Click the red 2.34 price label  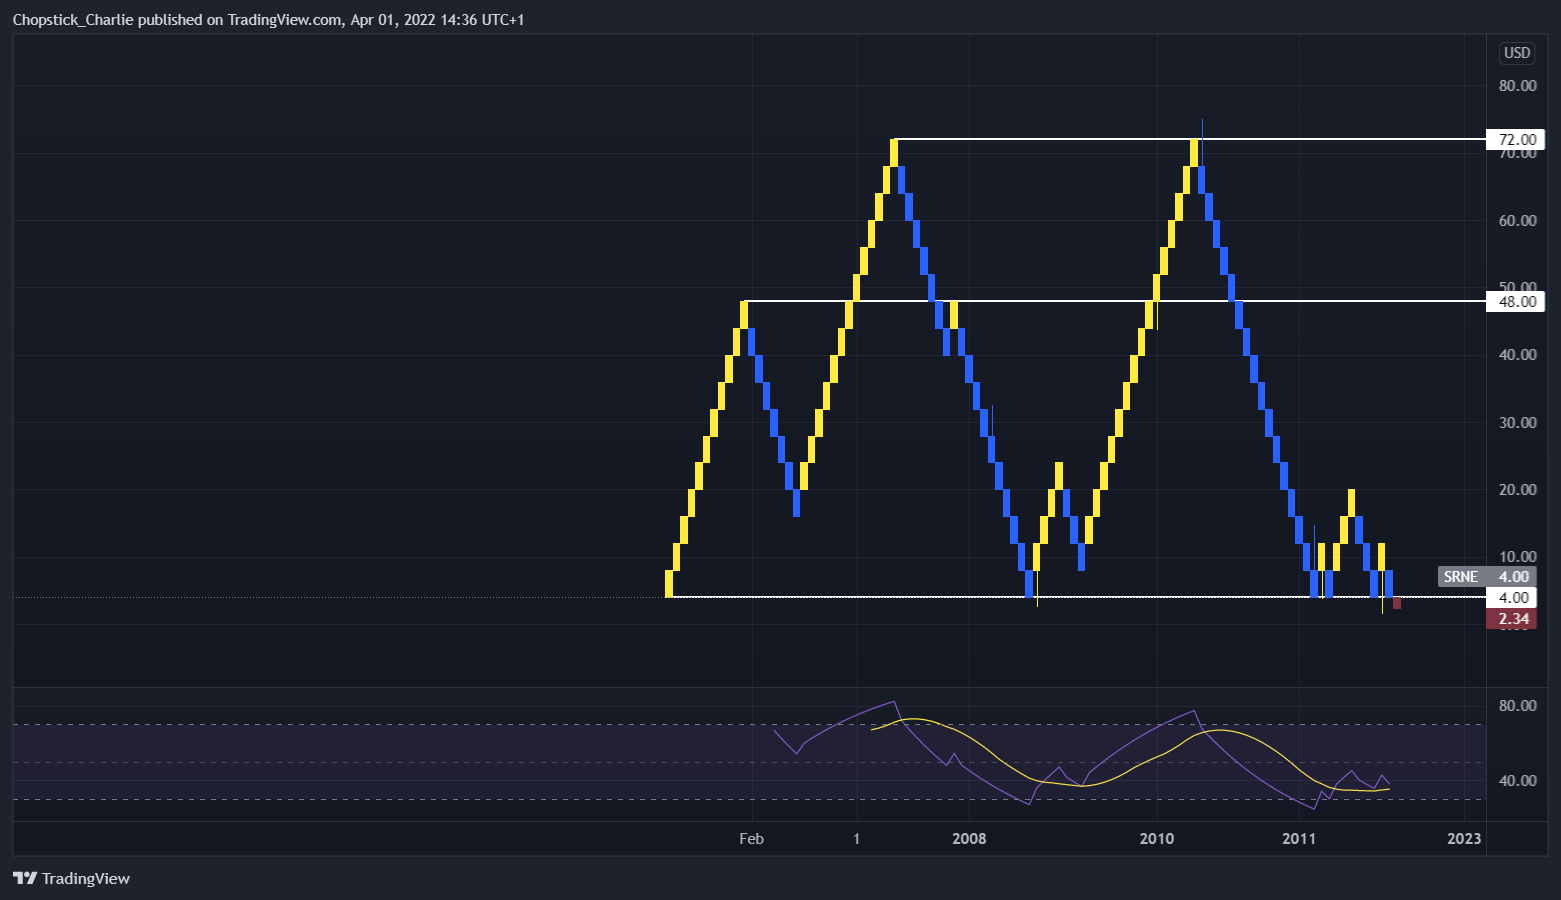[x=1511, y=619]
